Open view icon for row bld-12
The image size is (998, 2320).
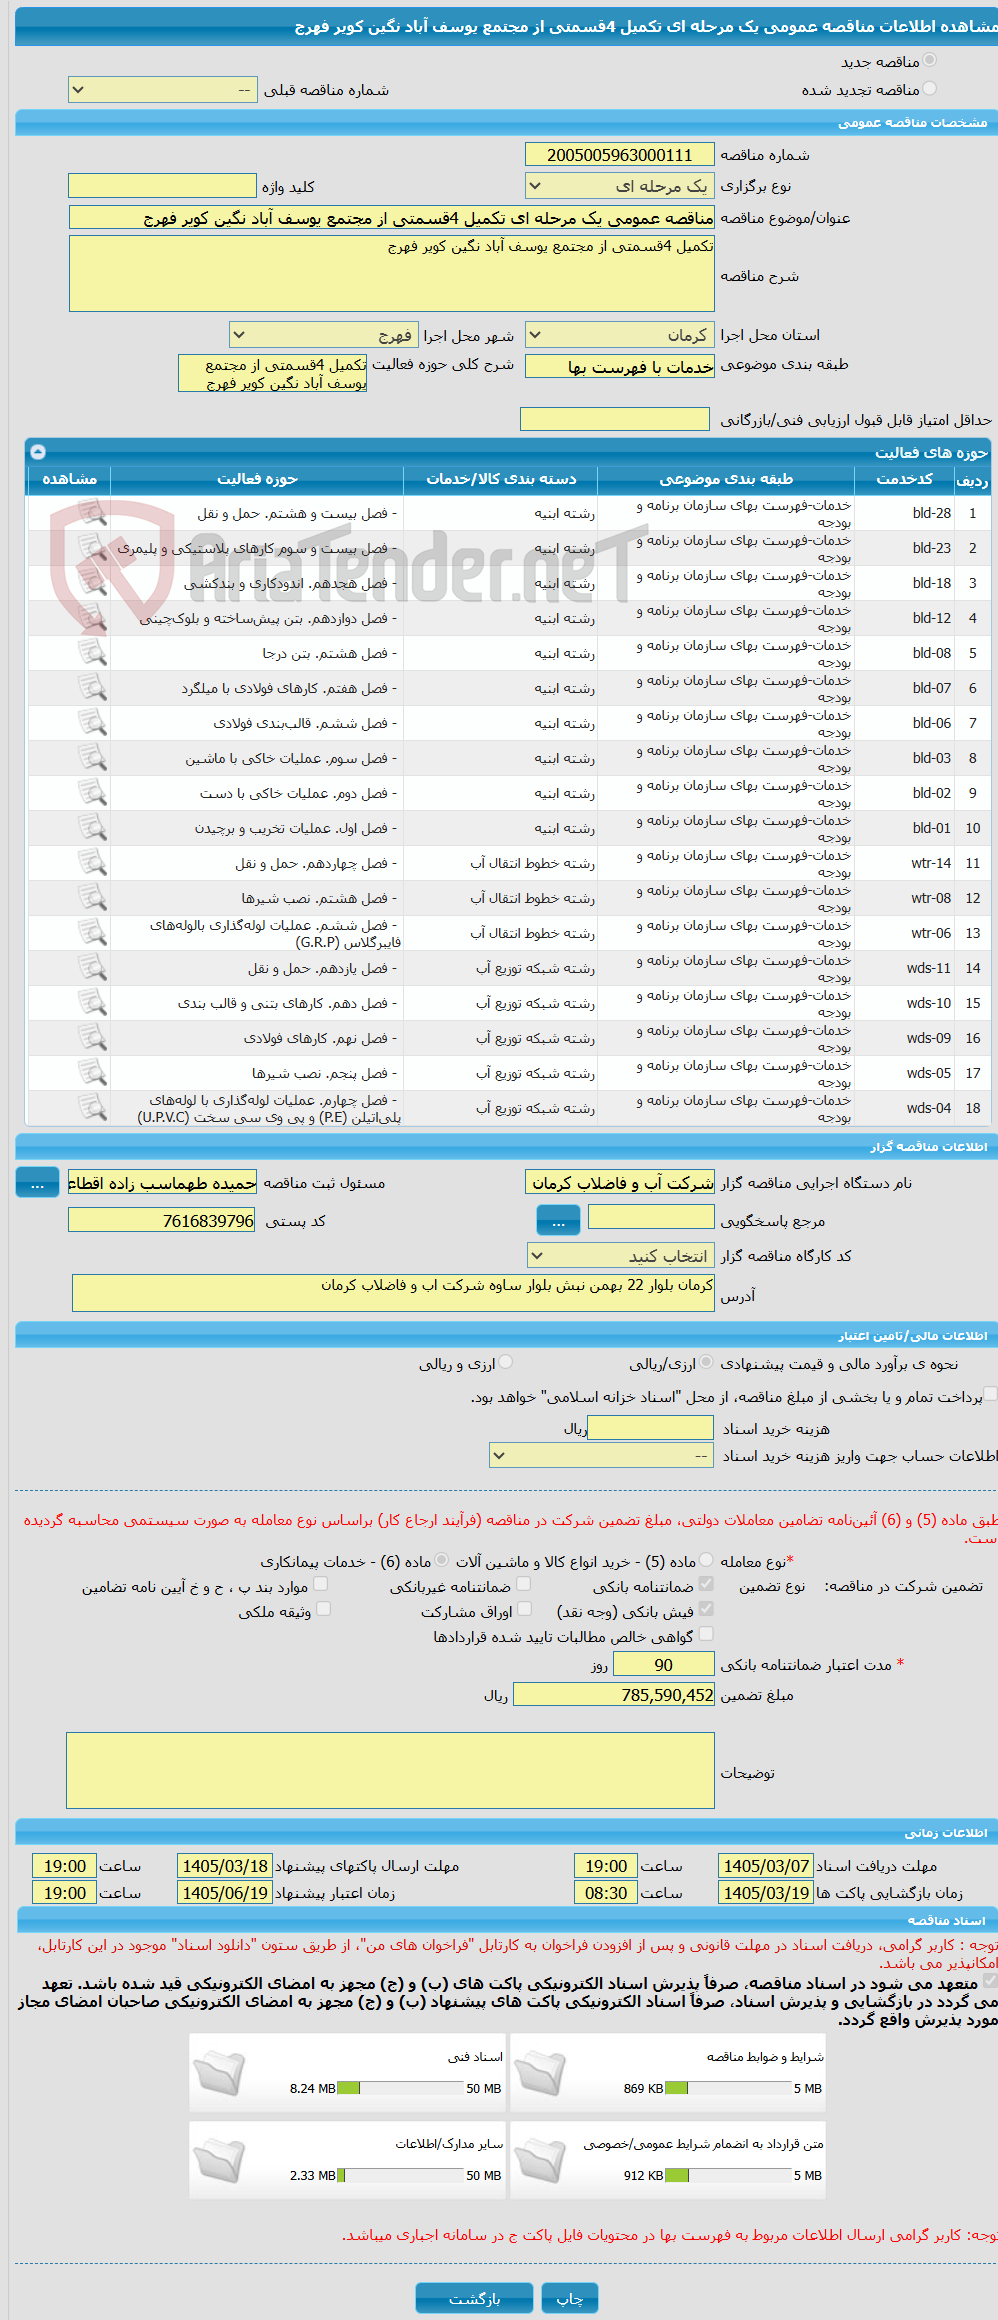coord(92,618)
